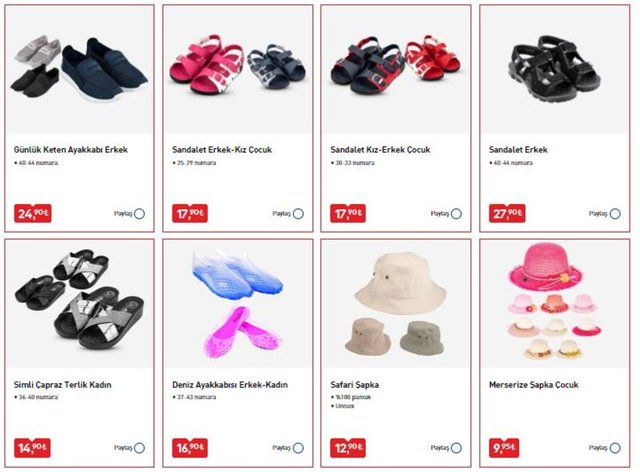This screenshot has height=472, width=640.
Task: Click the 9,95 price badge
Action: (504, 448)
